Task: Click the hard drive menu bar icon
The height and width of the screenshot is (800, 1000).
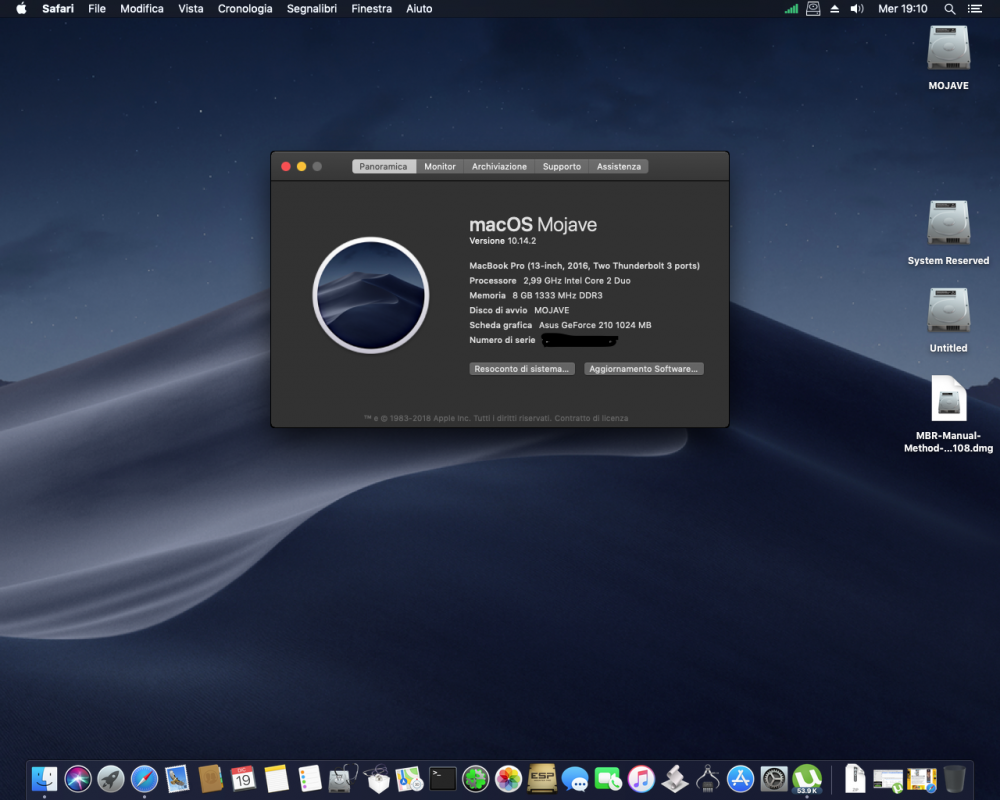Action: 813,8
